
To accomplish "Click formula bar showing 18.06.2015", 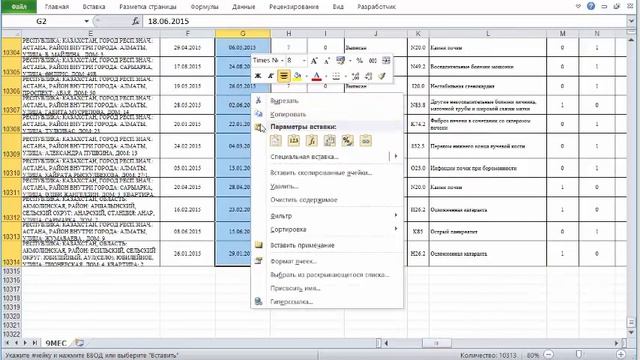I will pyautogui.click(x=384, y=21).
